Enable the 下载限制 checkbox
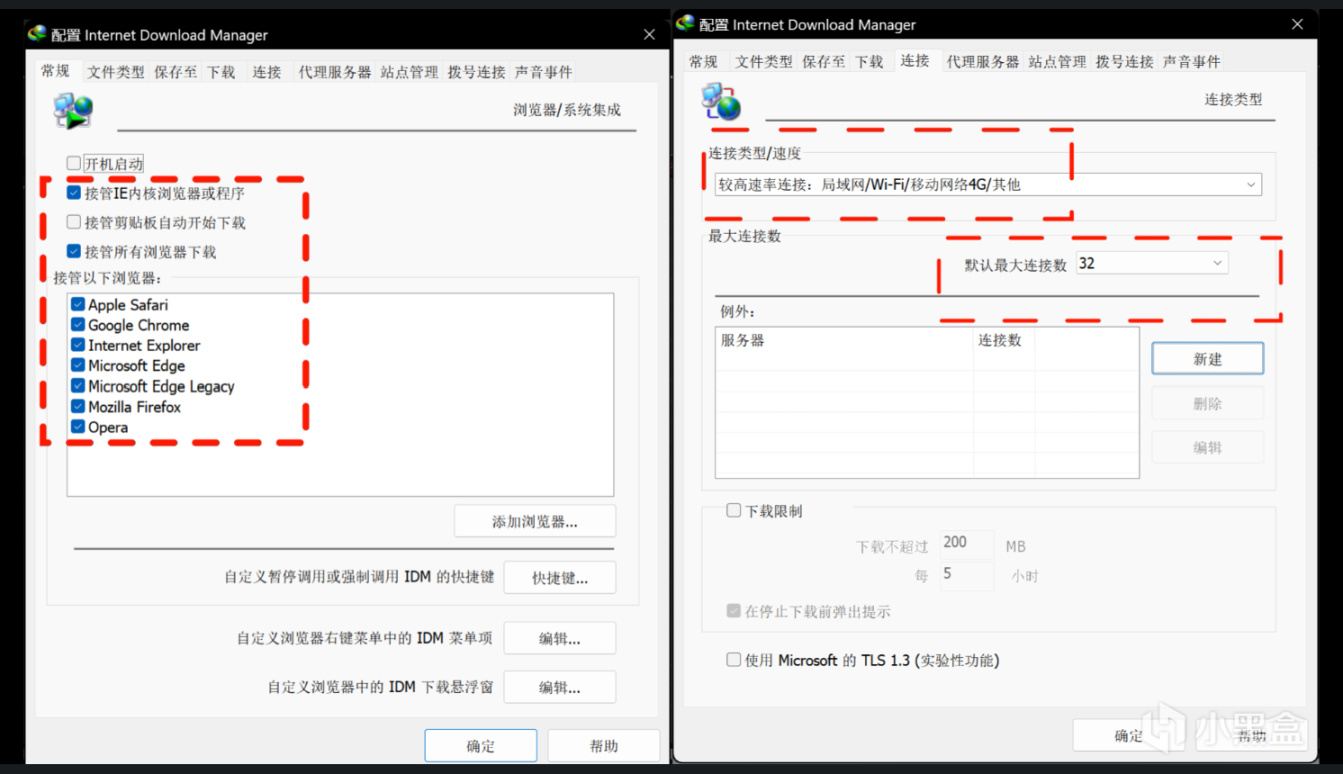Screen dimensions: 1343x774 (x=734, y=511)
